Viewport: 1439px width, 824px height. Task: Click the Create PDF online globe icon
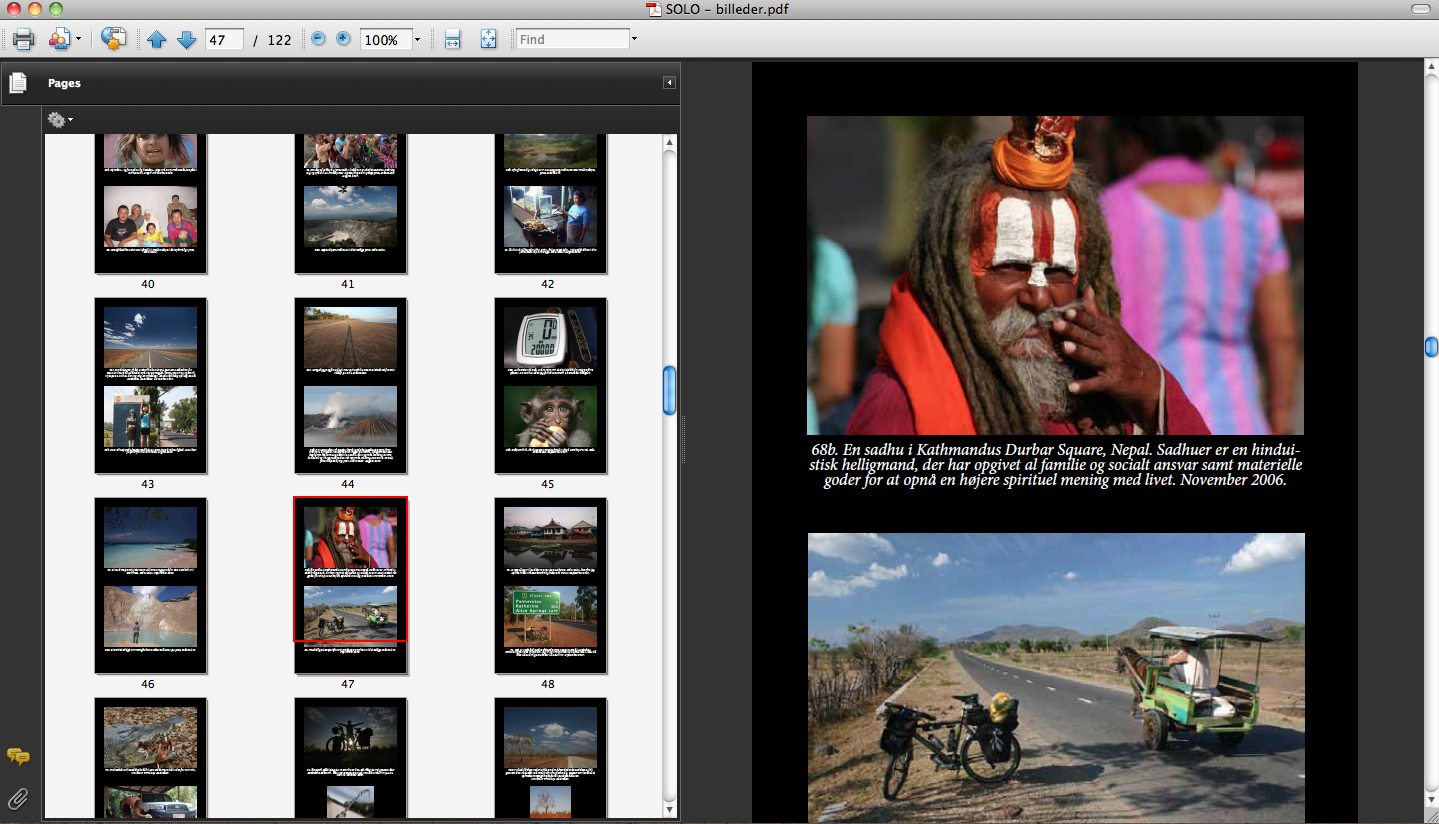(114, 39)
